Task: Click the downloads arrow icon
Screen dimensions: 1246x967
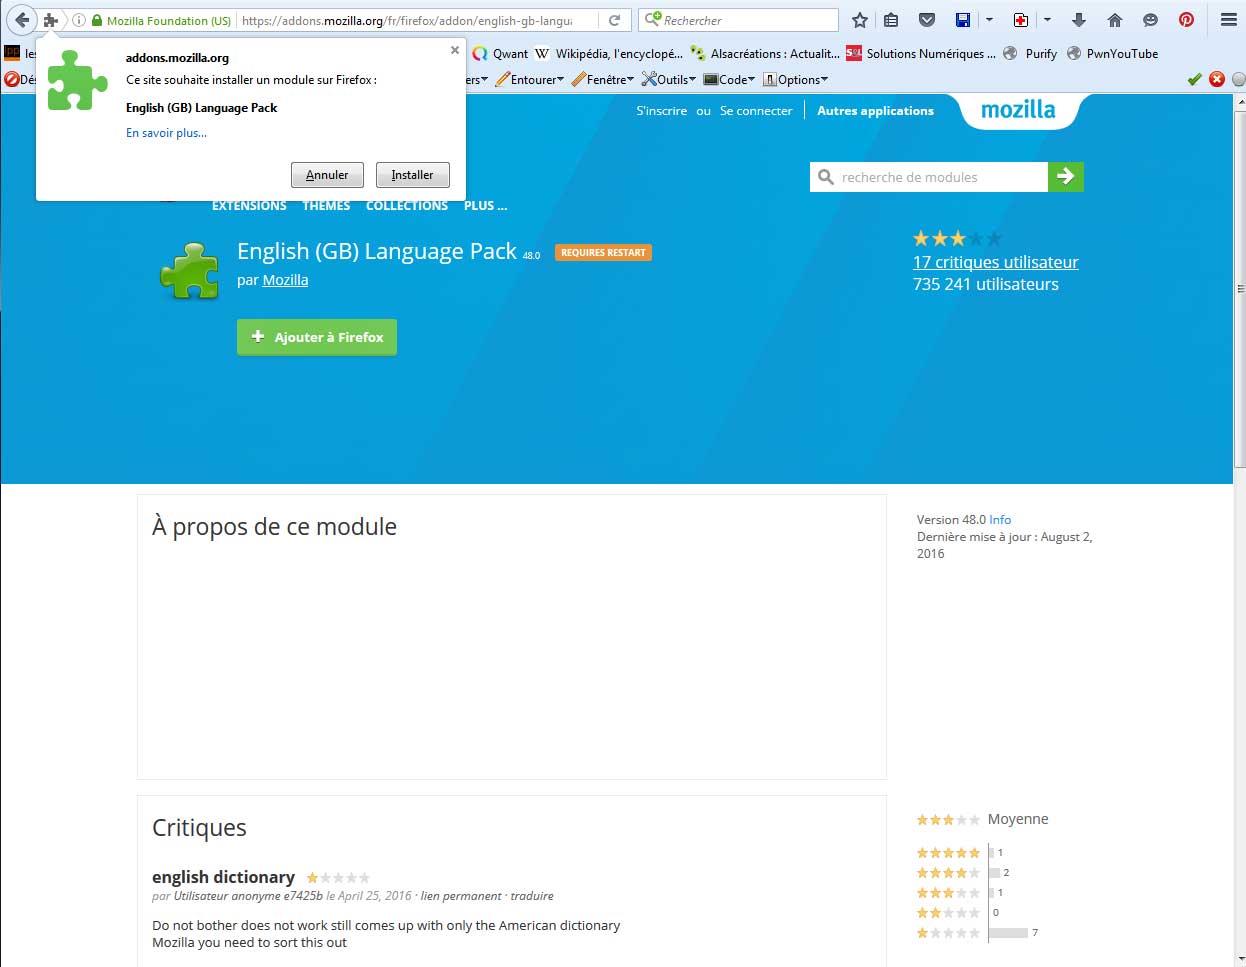Action: [1078, 20]
